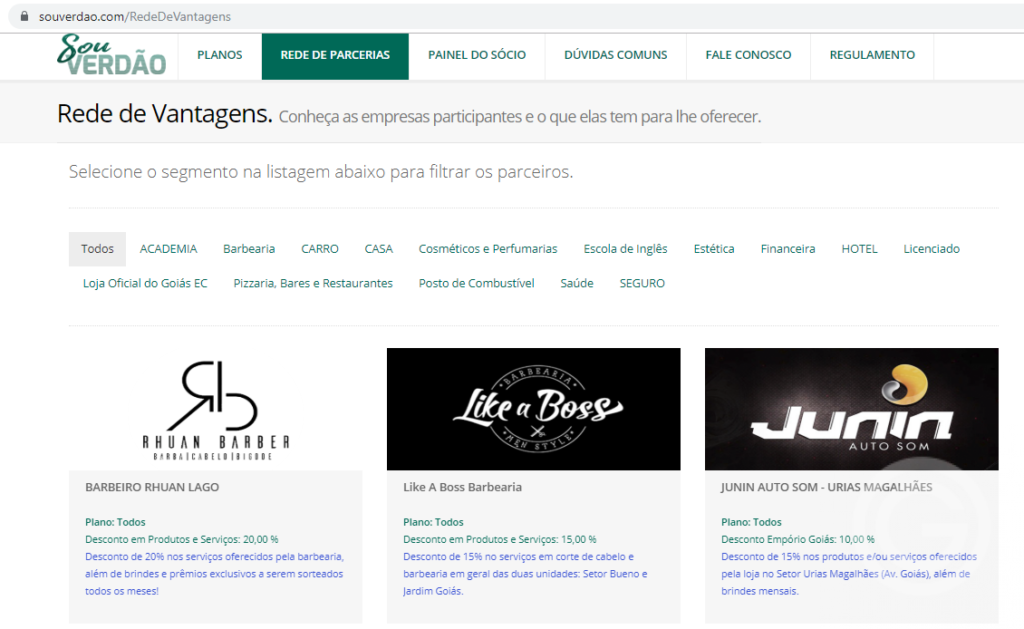Click the padlock icon in address bar
Screen dimensions: 1024x629
coord(24,16)
